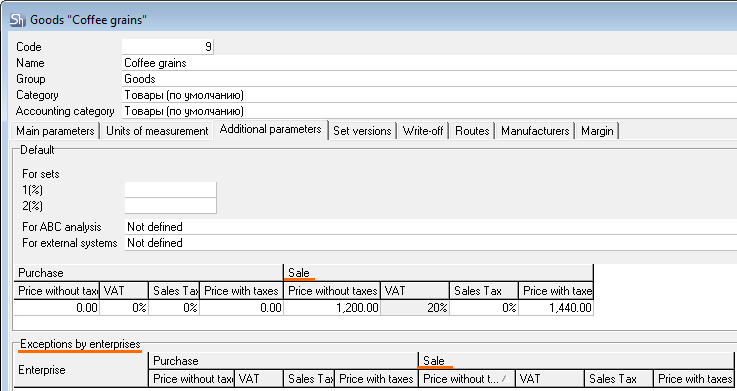Go to the Set versions tab
The height and width of the screenshot is (391, 737).
click(362, 131)
